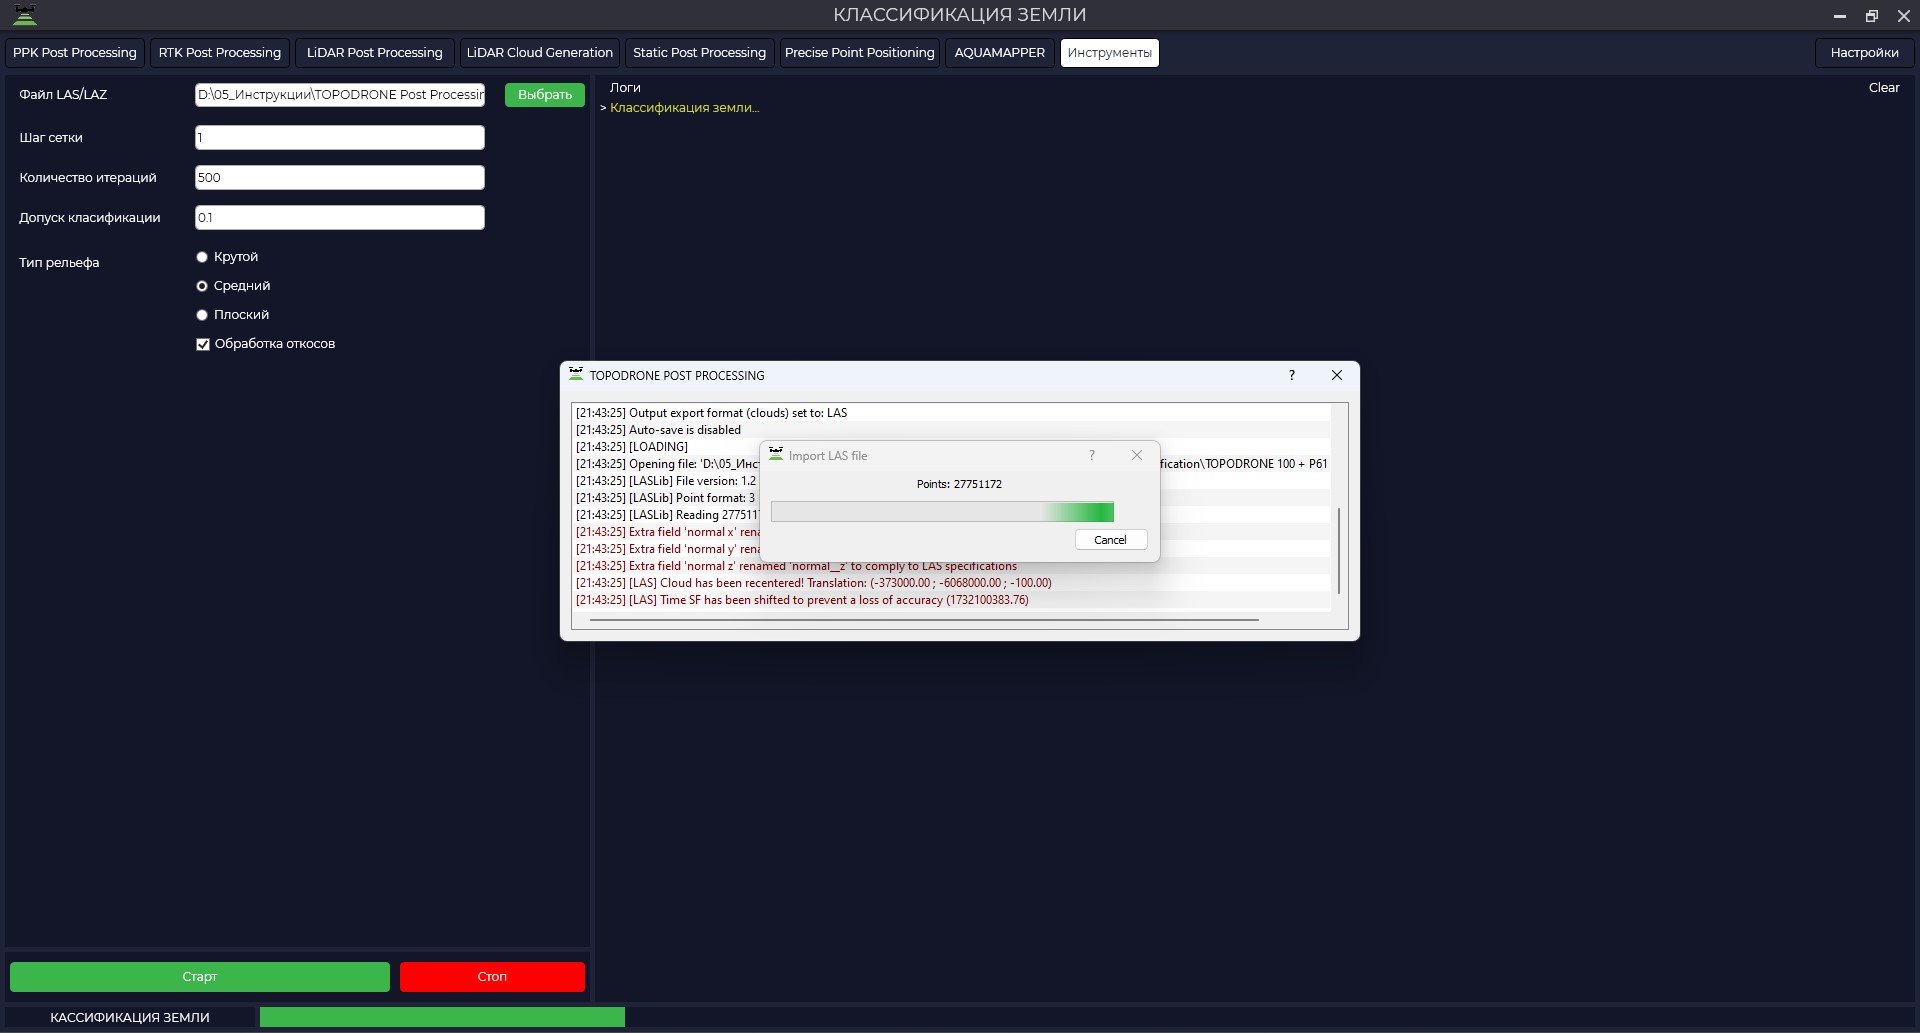Click the import progress bar in LAS dialog
Image resolution: width=1920 pixels, height=1033 pixels.
click(942, 512)
